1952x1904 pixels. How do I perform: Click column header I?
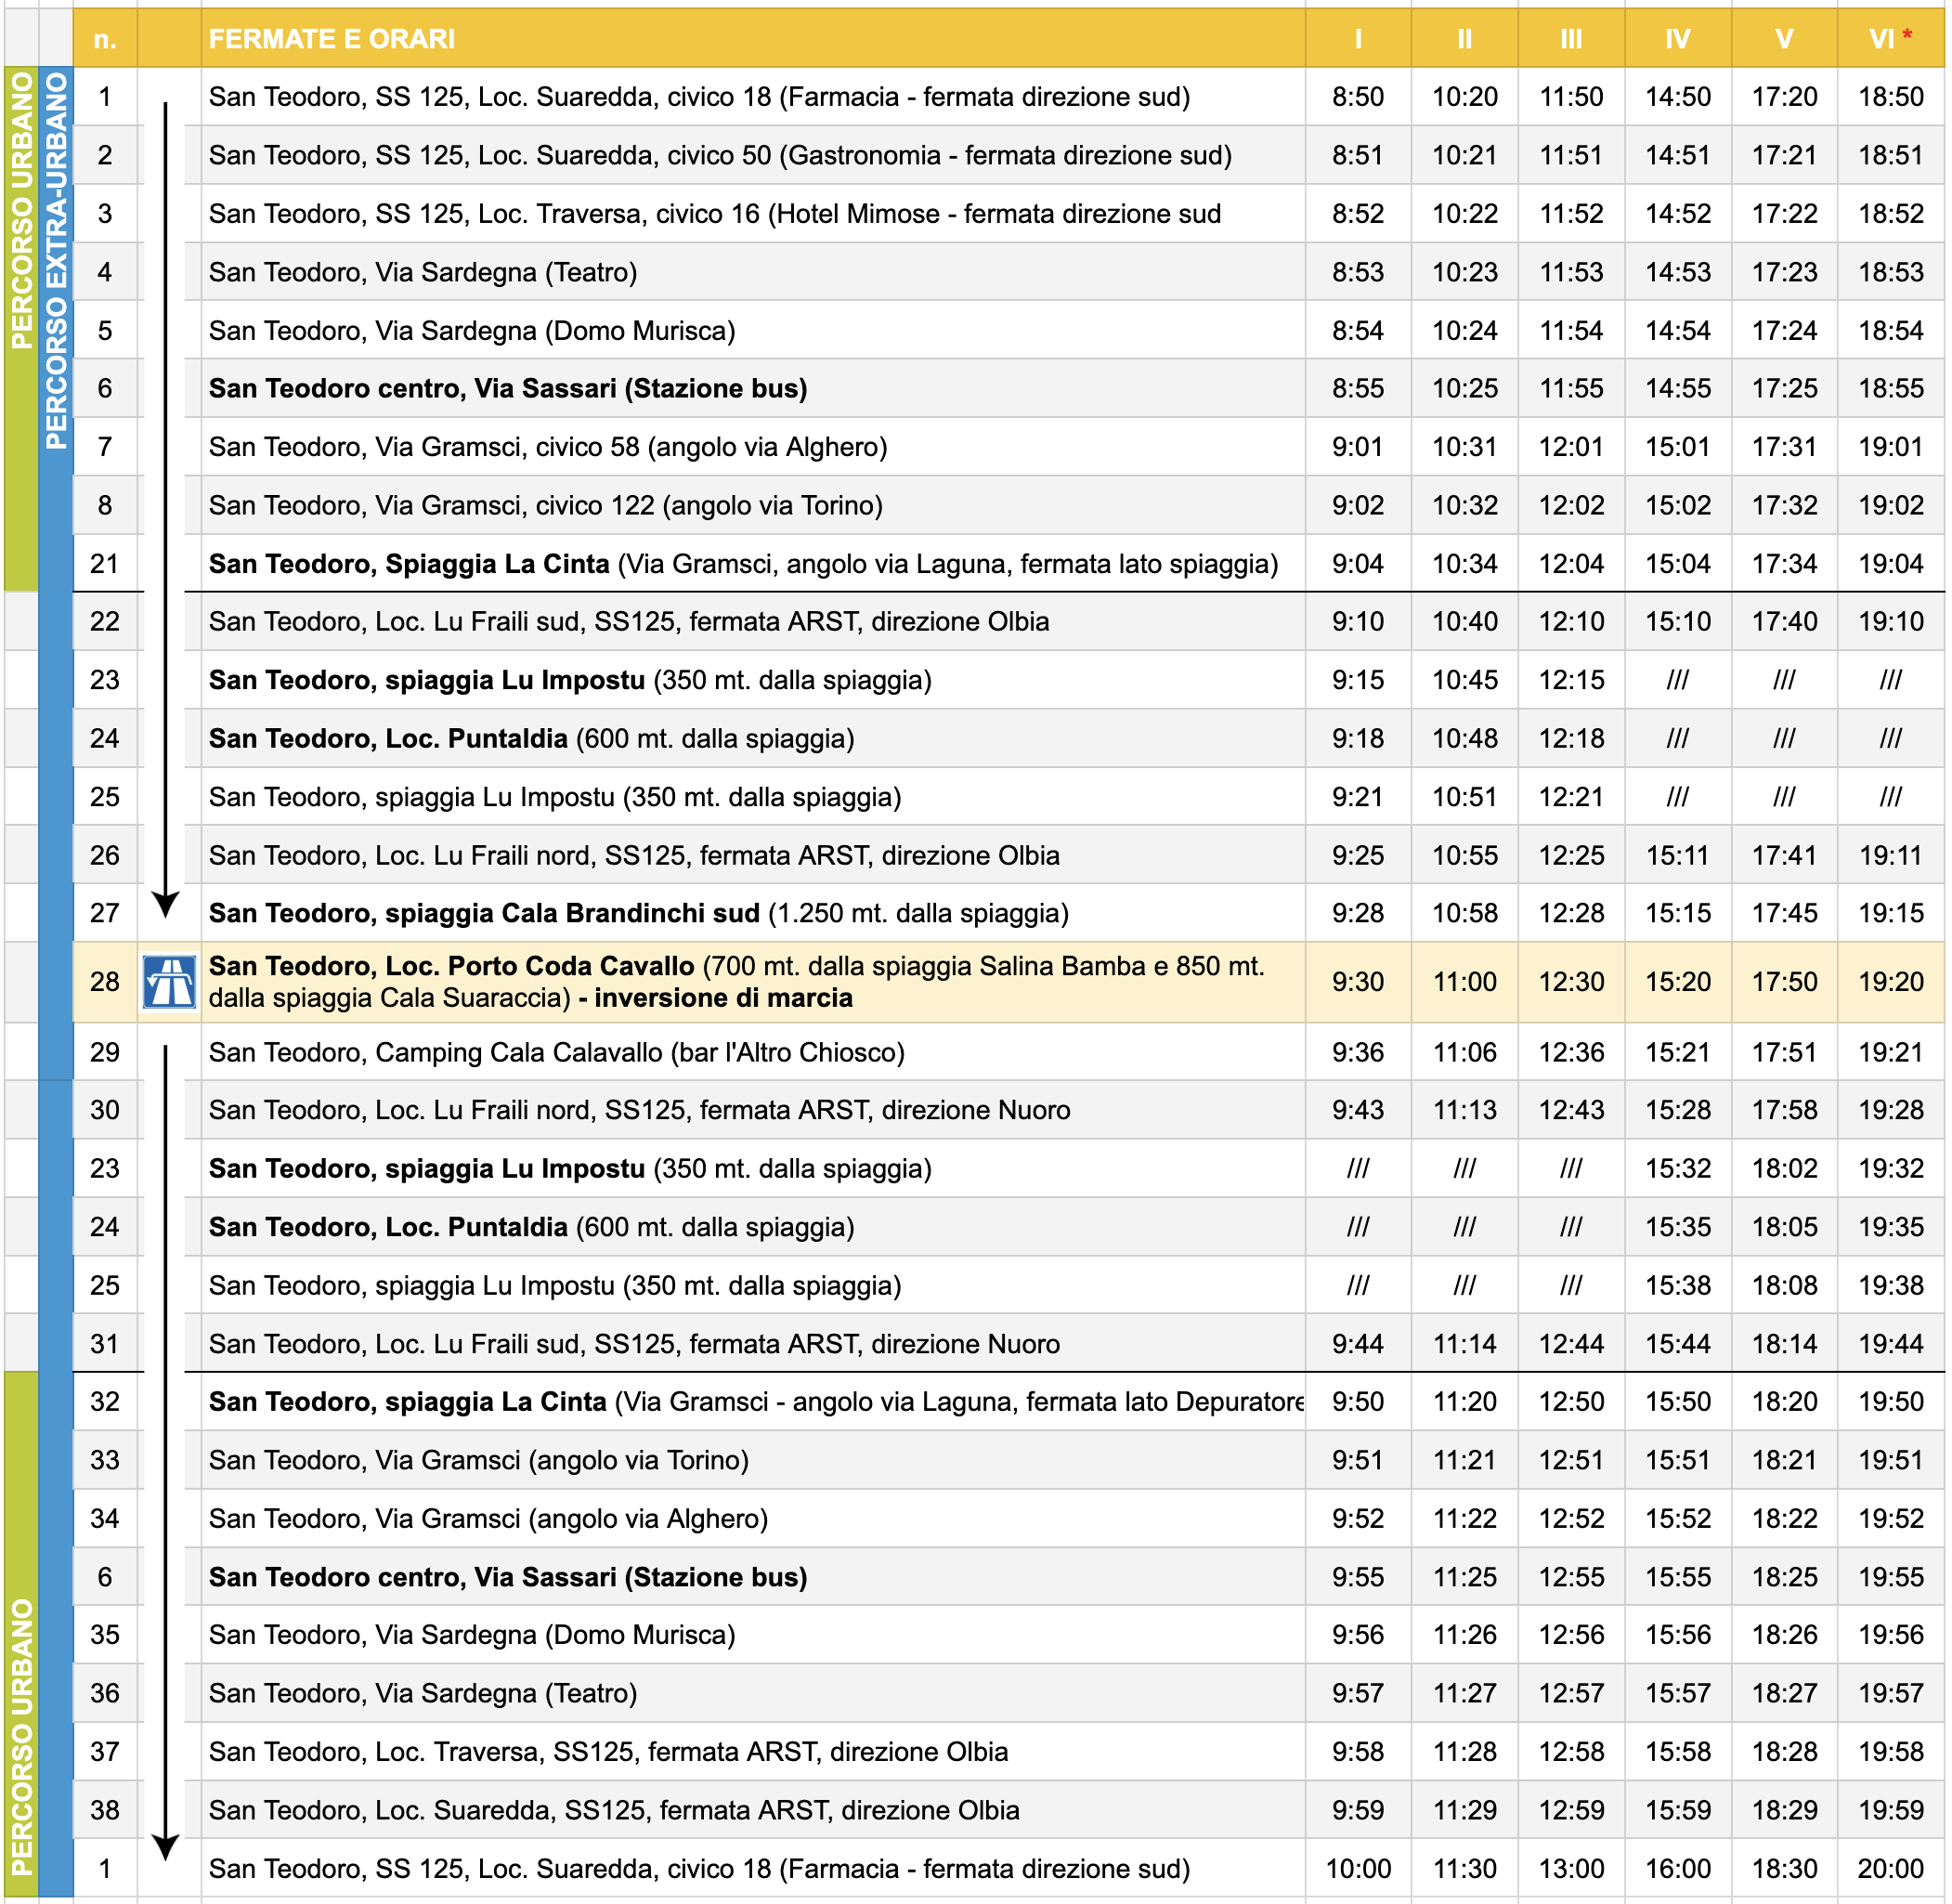[1358, 39]
